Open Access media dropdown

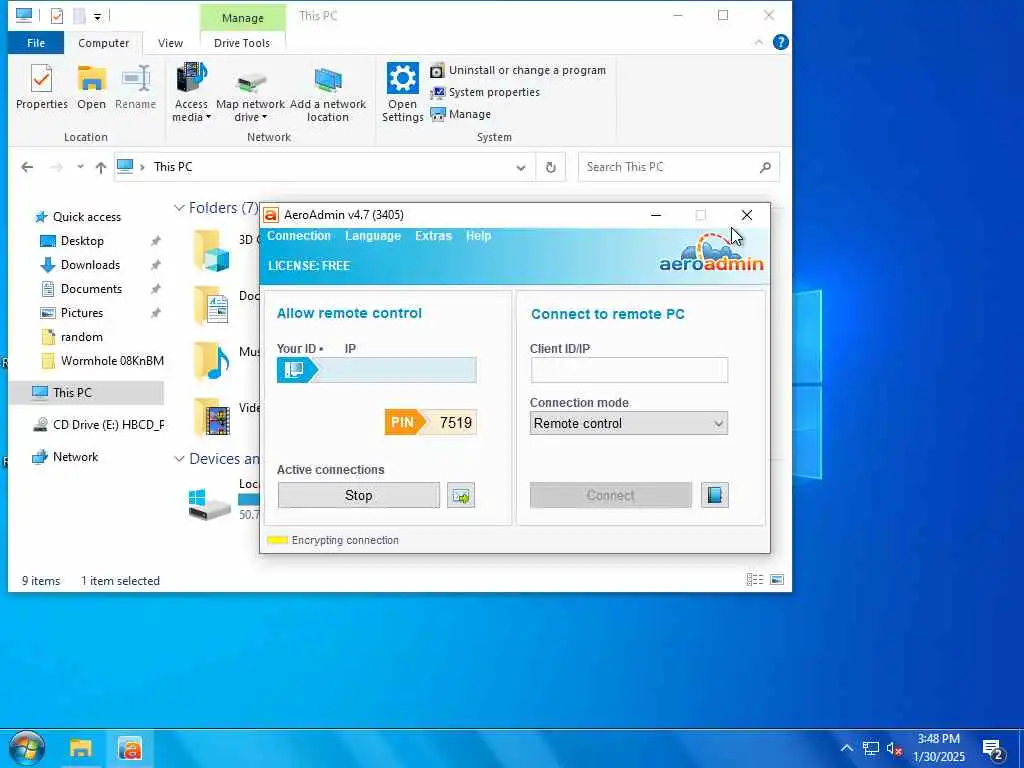point(191,93)
